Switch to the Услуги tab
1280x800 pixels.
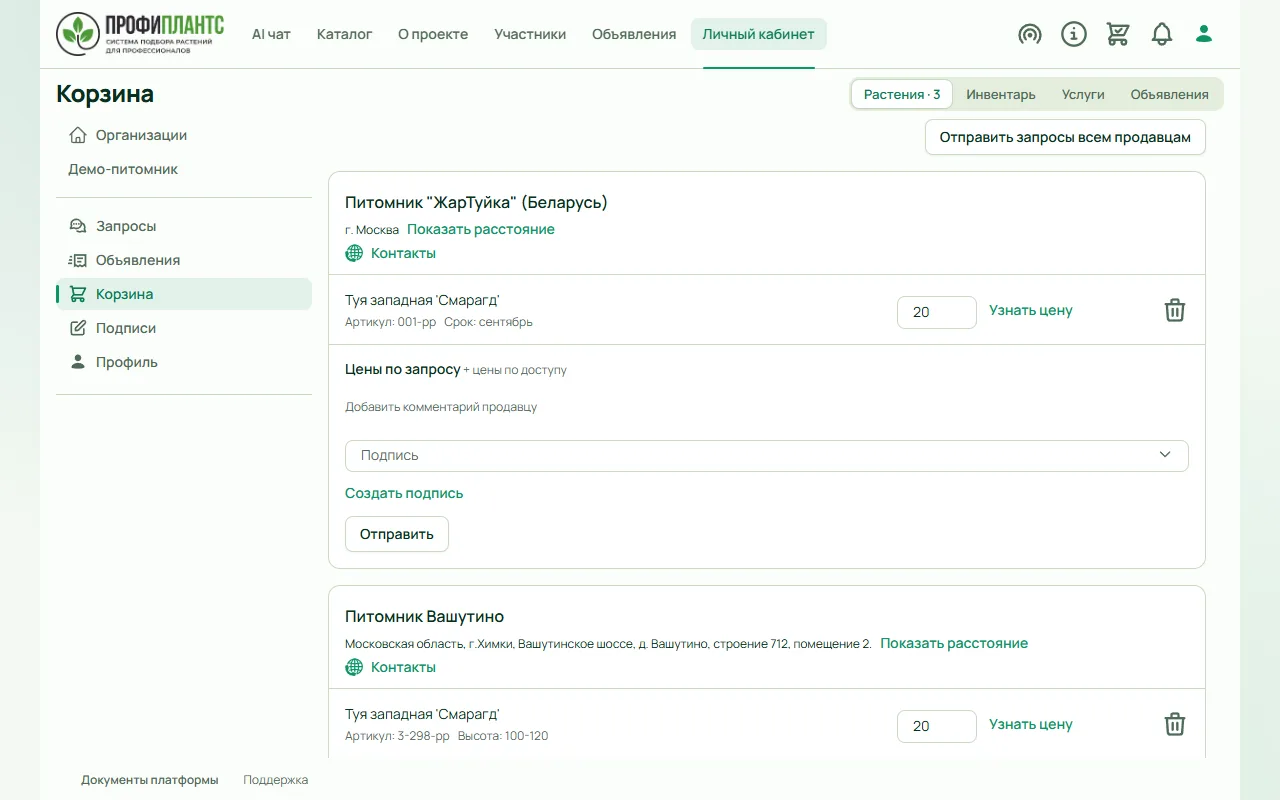1083,94
